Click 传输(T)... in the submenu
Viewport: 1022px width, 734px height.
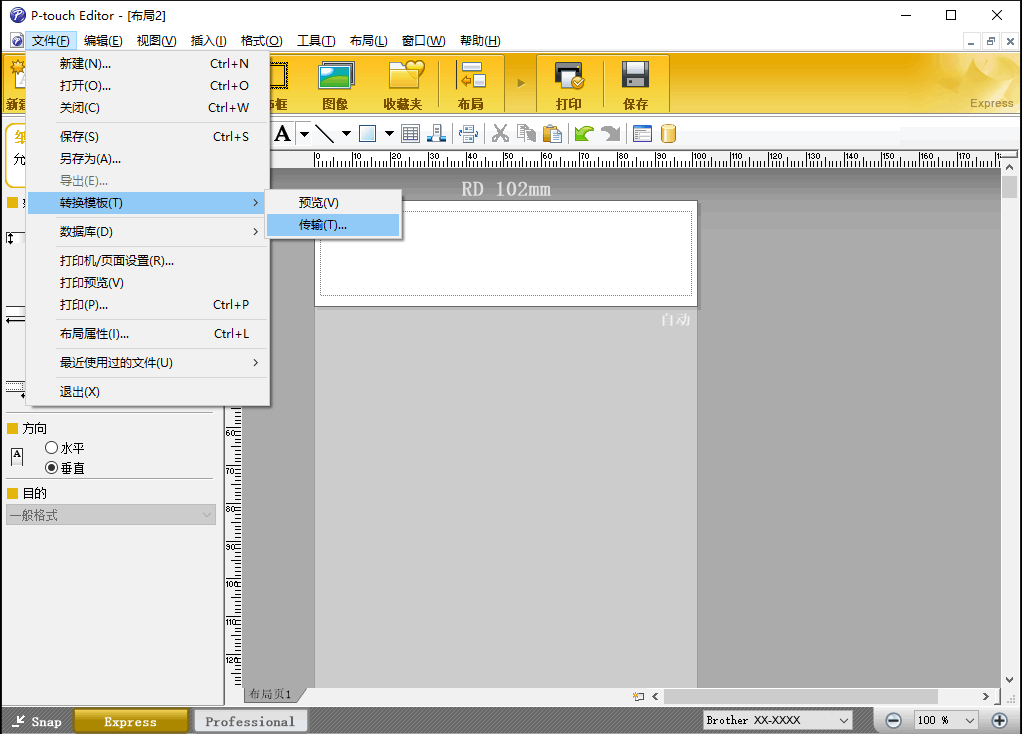coord(333,225)
